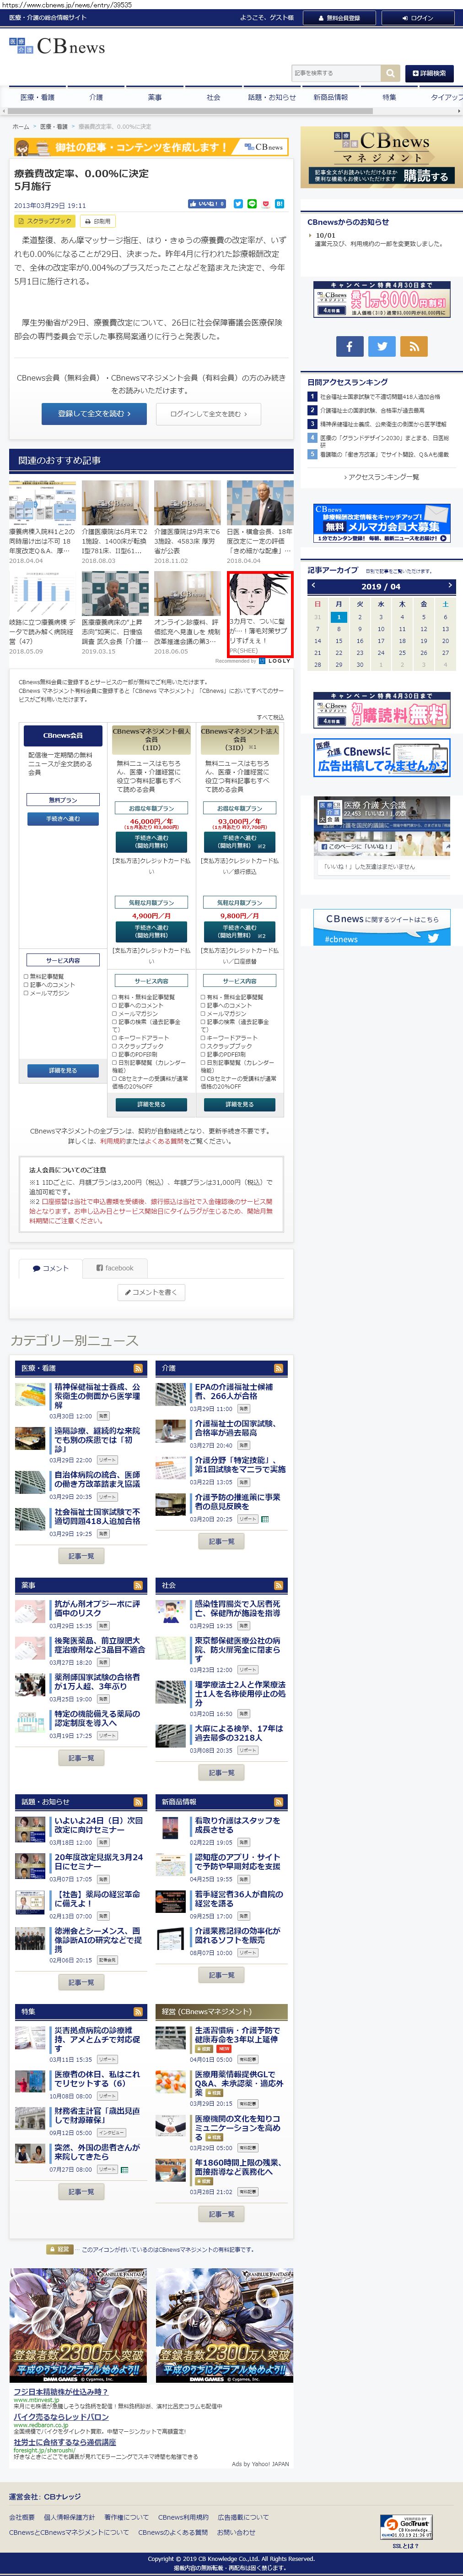Screen dimensions: 463x2576
Task: Select day 15 in the archive calendar
Action: coord(338,641)
